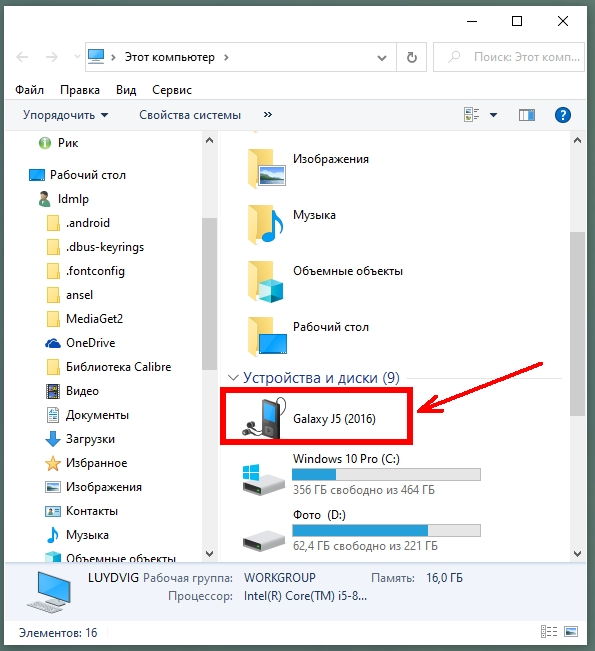Image resolution: width=595 pixels, height=651 pixels.
Task: Open the Файл menu
Action: click(29, 90)
